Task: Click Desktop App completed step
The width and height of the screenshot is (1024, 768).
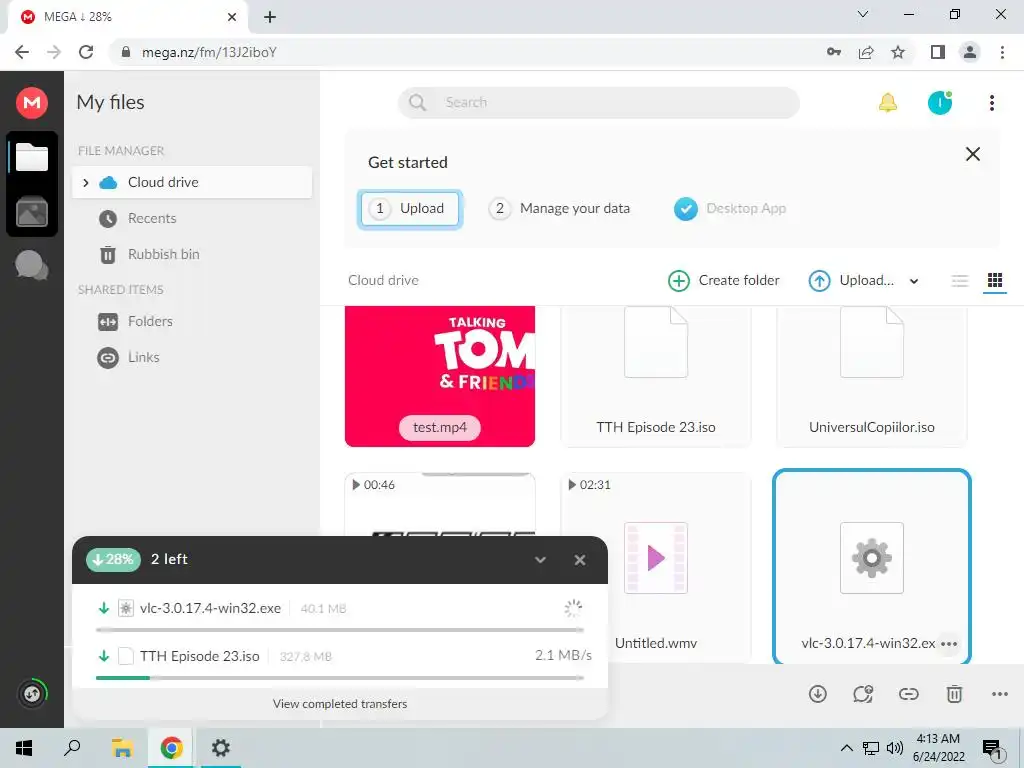Action: 729,209
